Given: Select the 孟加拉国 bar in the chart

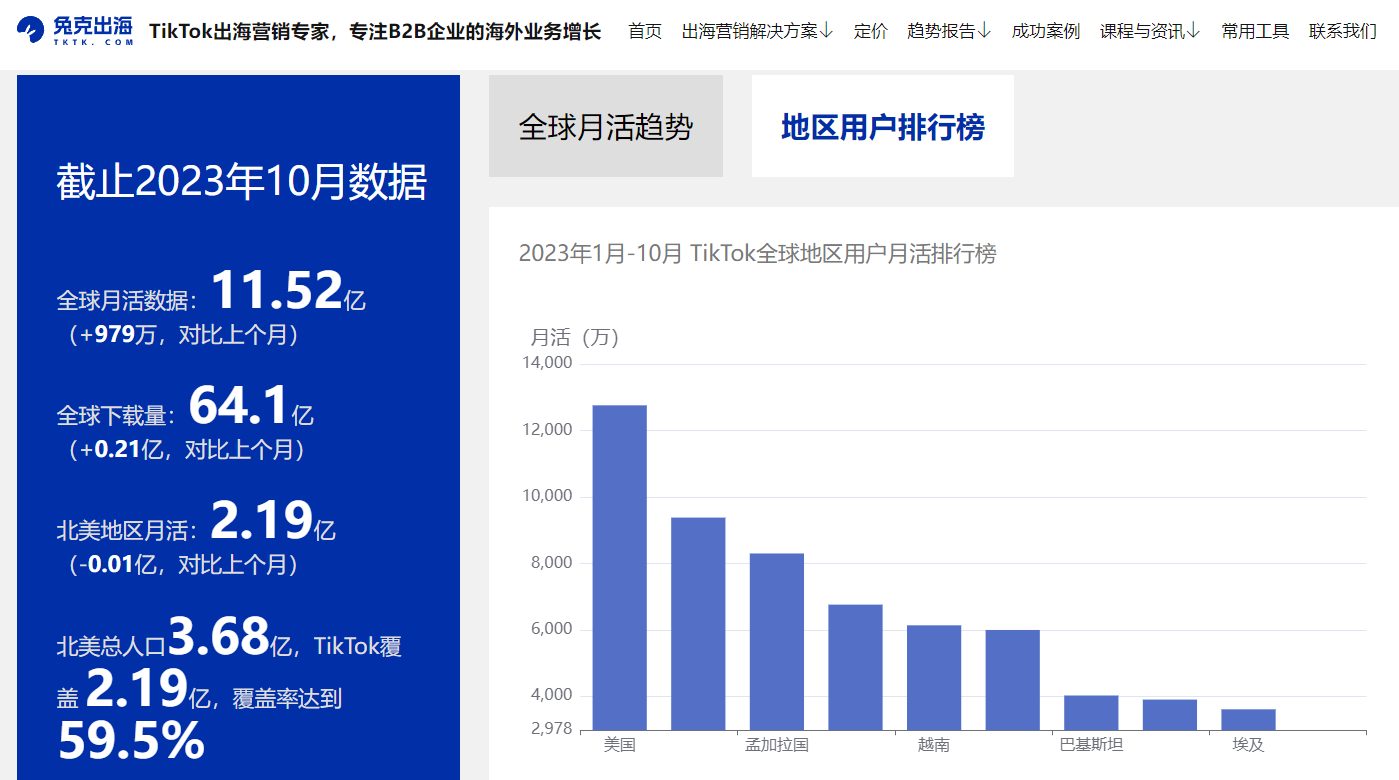Looking at the screenshot, I should click(776, 641).
